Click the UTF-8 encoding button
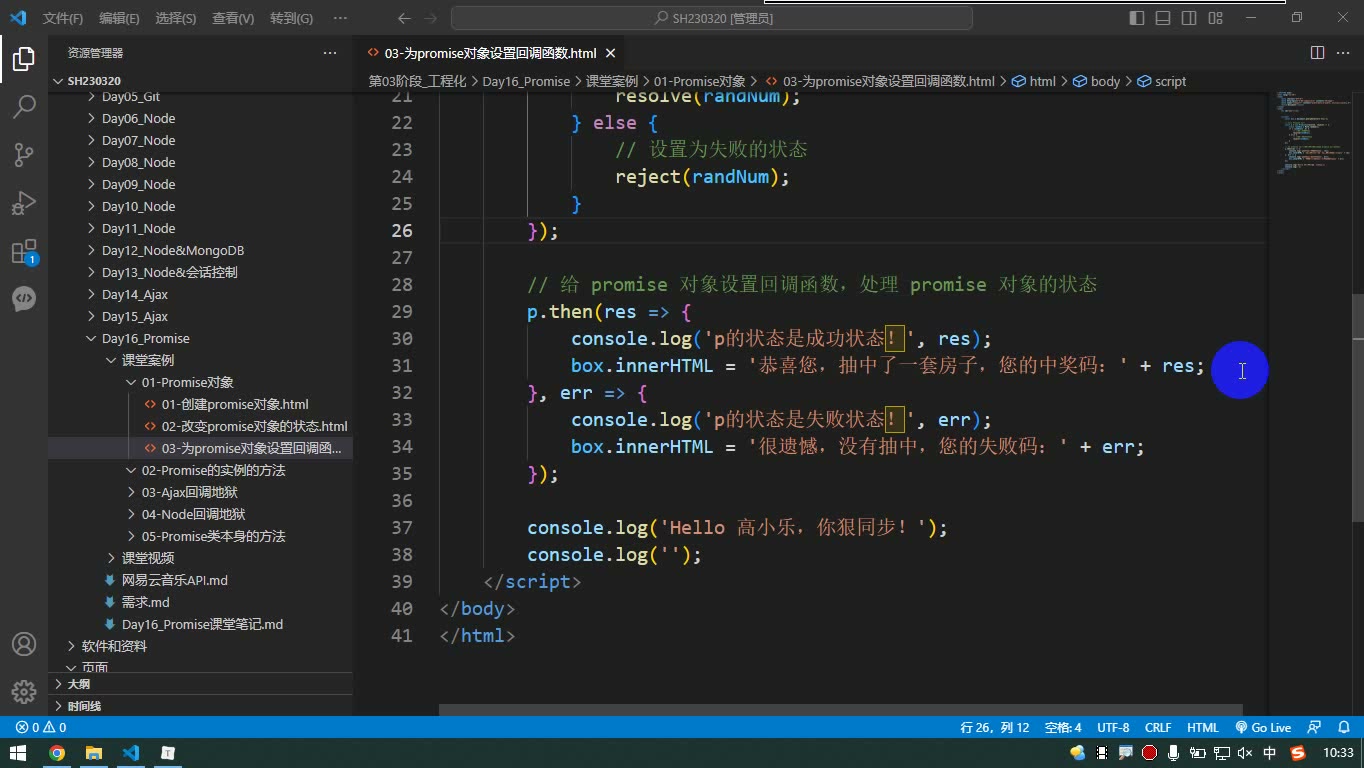 click(x=1113, y=728)
